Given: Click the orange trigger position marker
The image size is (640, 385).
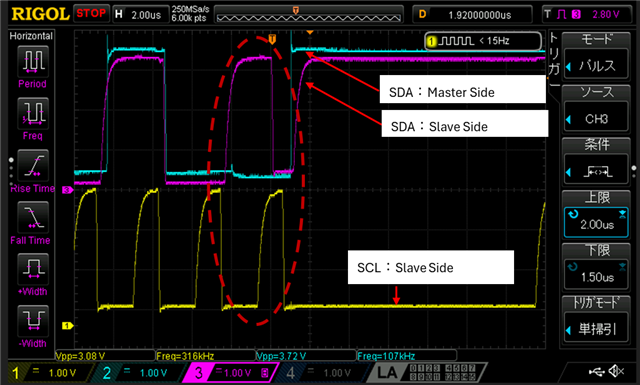Looking at the screenshot, I should coord(272,39).
